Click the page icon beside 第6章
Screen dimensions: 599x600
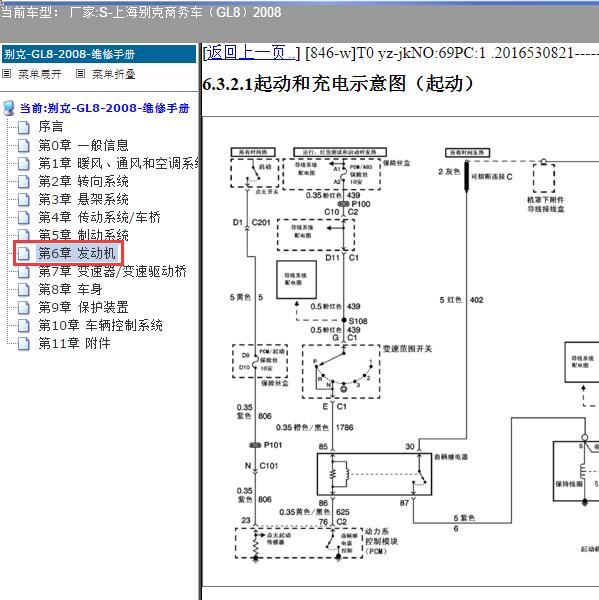tap(24, 253)
